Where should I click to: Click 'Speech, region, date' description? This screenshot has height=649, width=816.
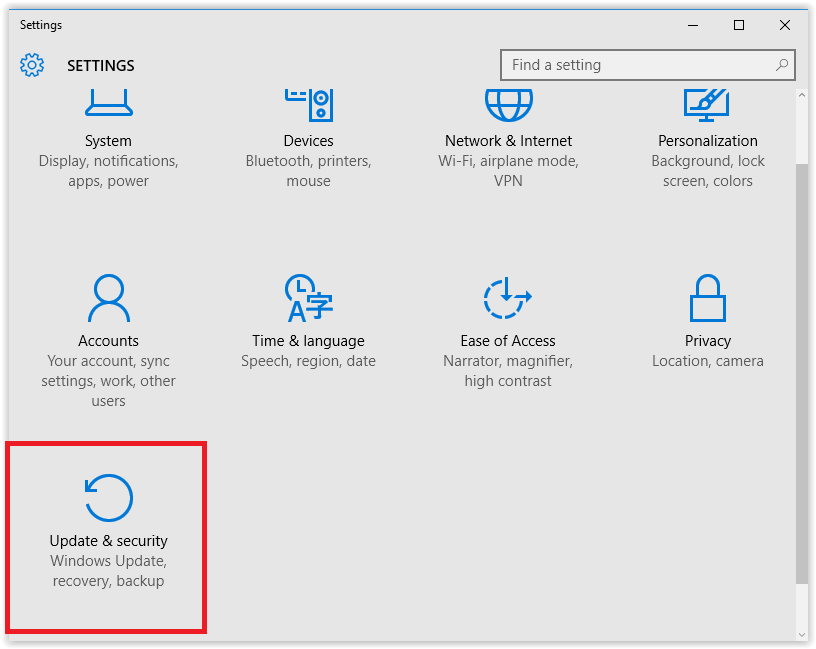click(309, 361)
